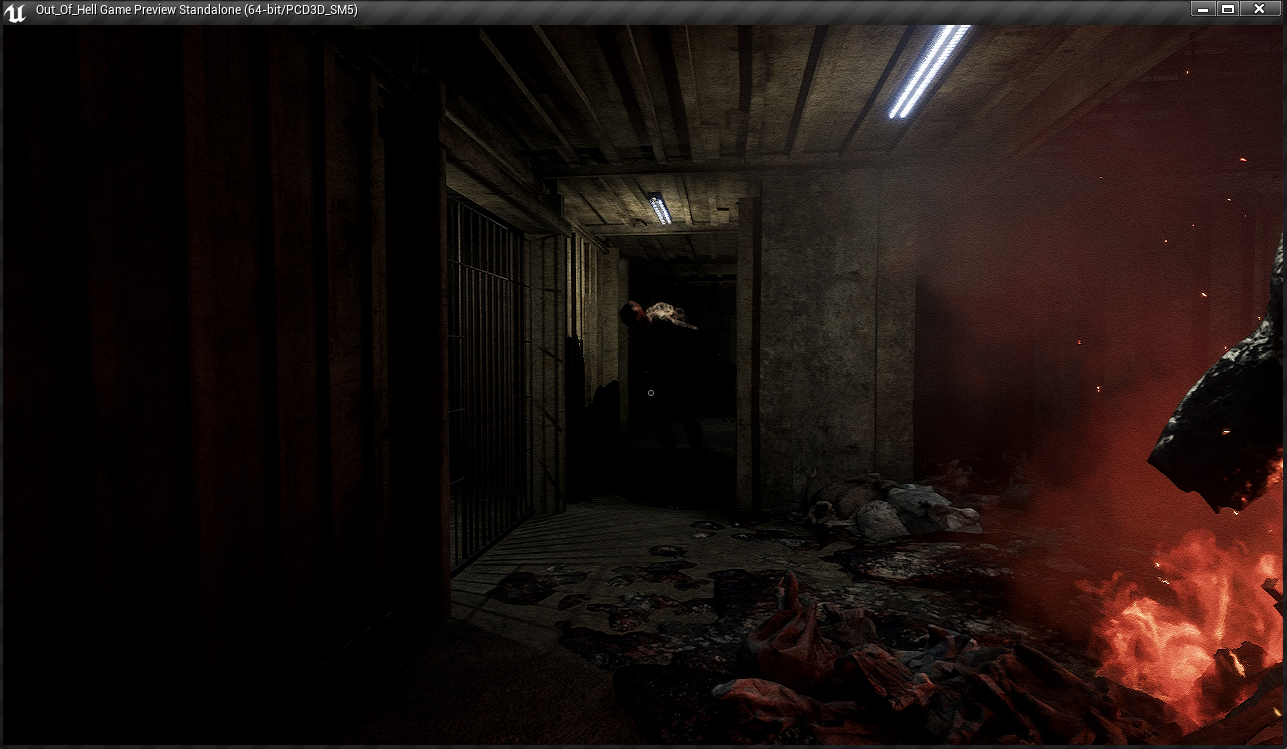Maximize the game preview window

[1229, 9]
